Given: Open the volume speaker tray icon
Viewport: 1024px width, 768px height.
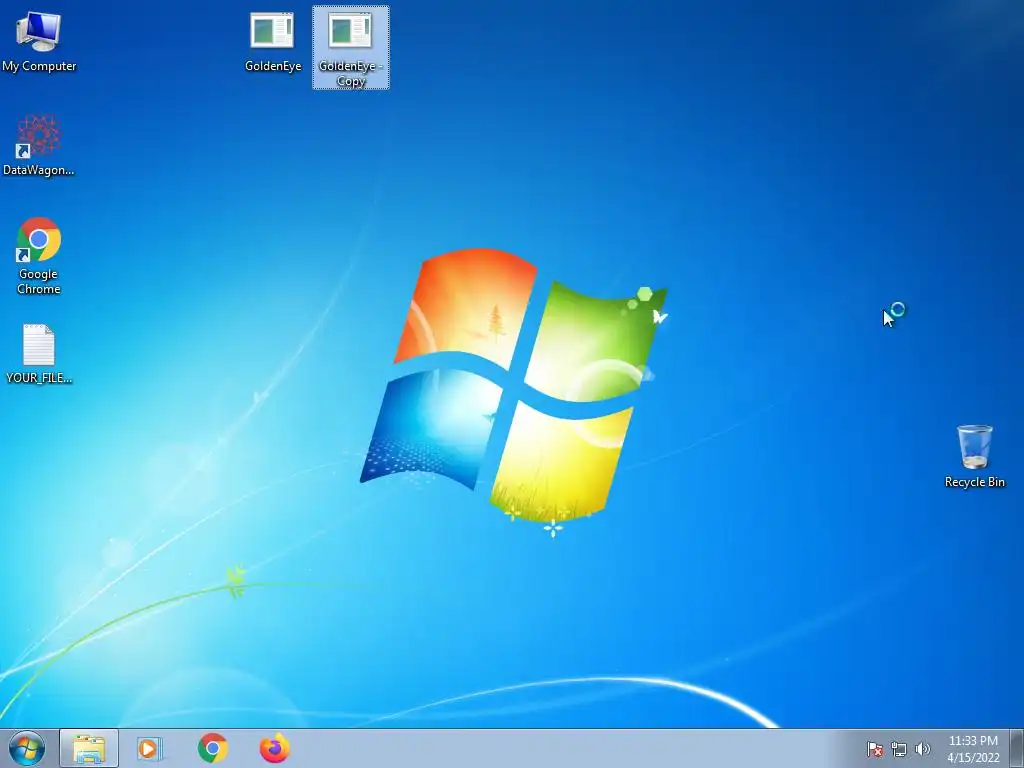Looking at the screenshot, I should (x=922, y=749).
